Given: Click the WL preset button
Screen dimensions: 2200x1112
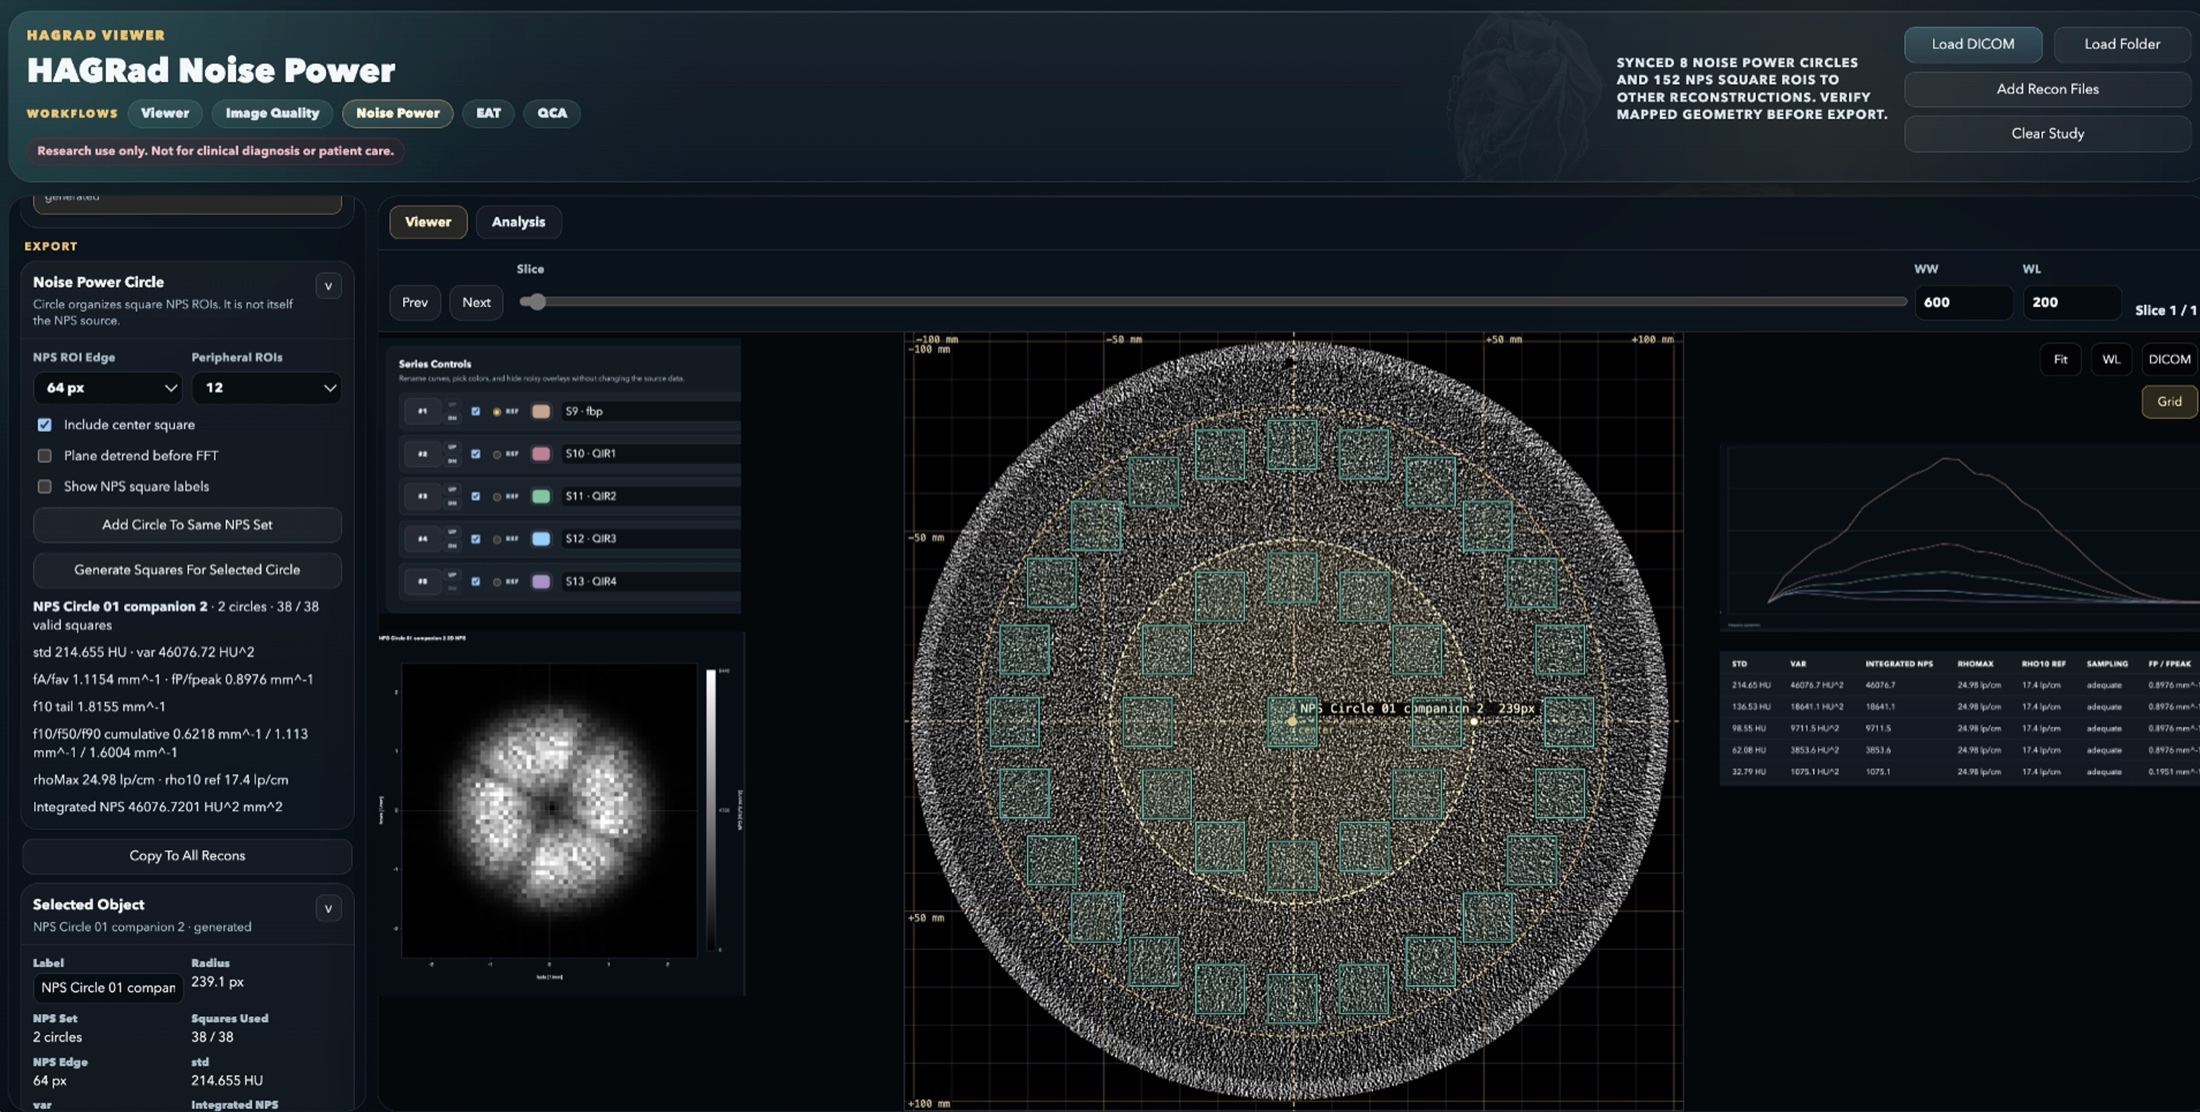Looking at the screenshot, I should 2111,360.
